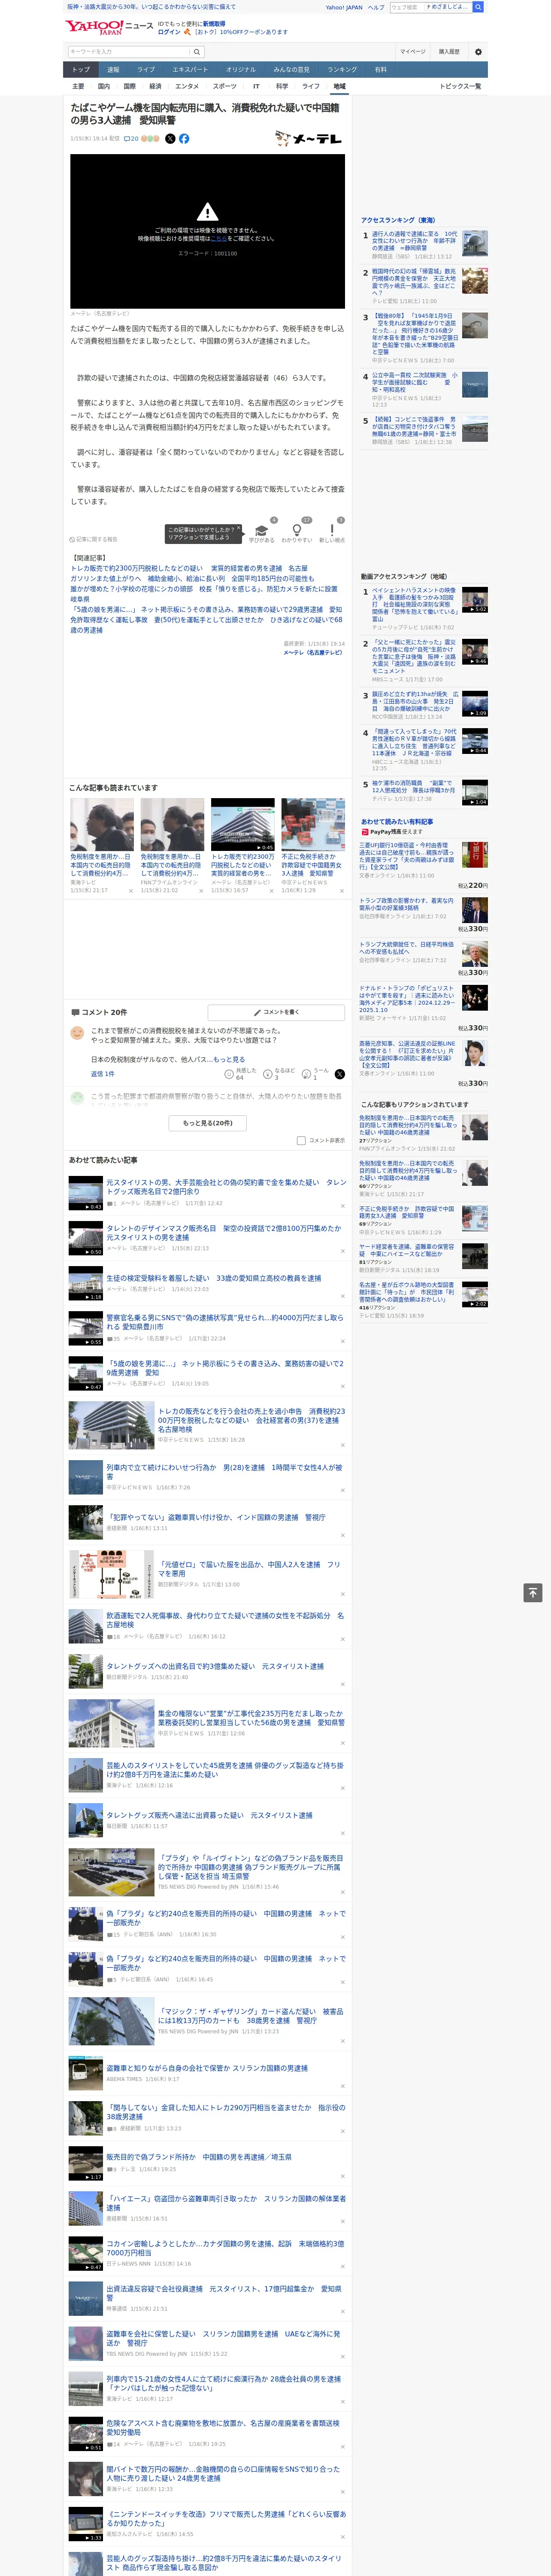The height and width of the screenshot is (2576, 551).
Task: Click the first commenter's avatar icon
Action: [x=77, y=1033]
